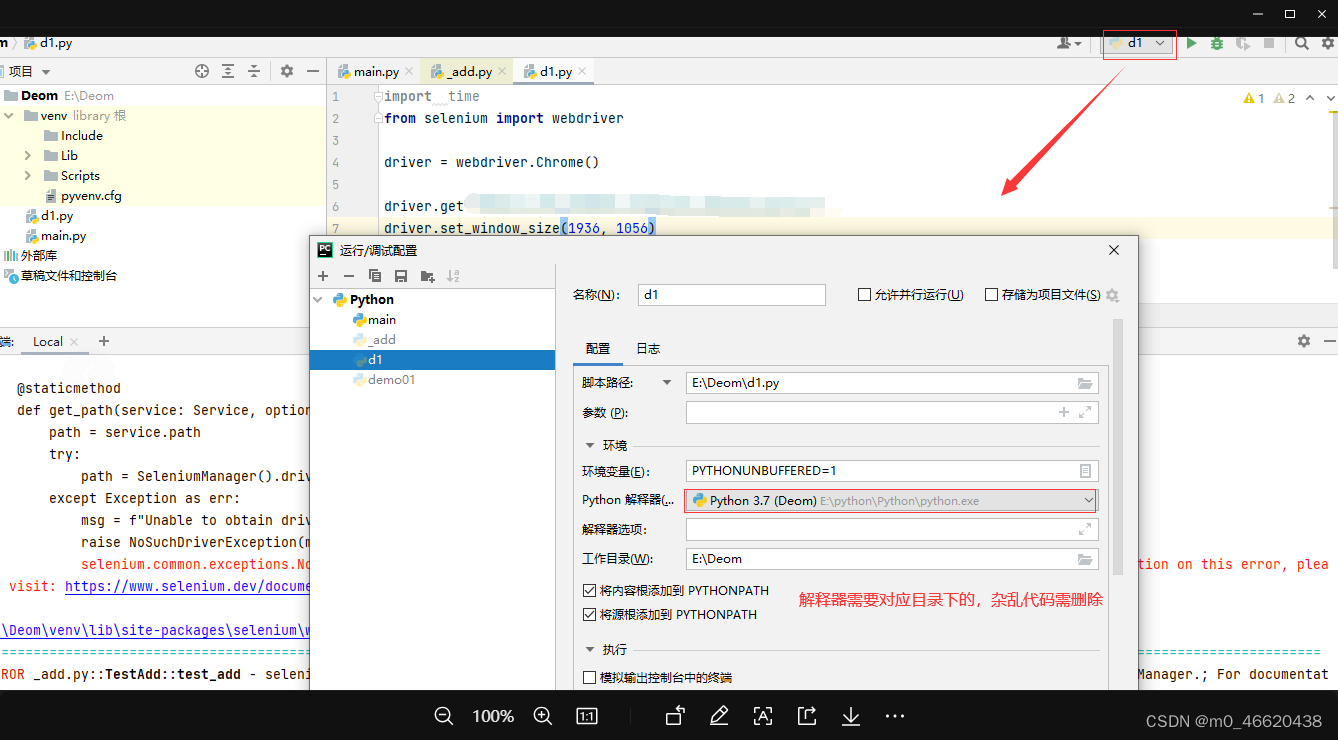Open Search Everywhere magnifier icon
The height and width of the screenshot is (740, 1338).
click(1301, 43)
